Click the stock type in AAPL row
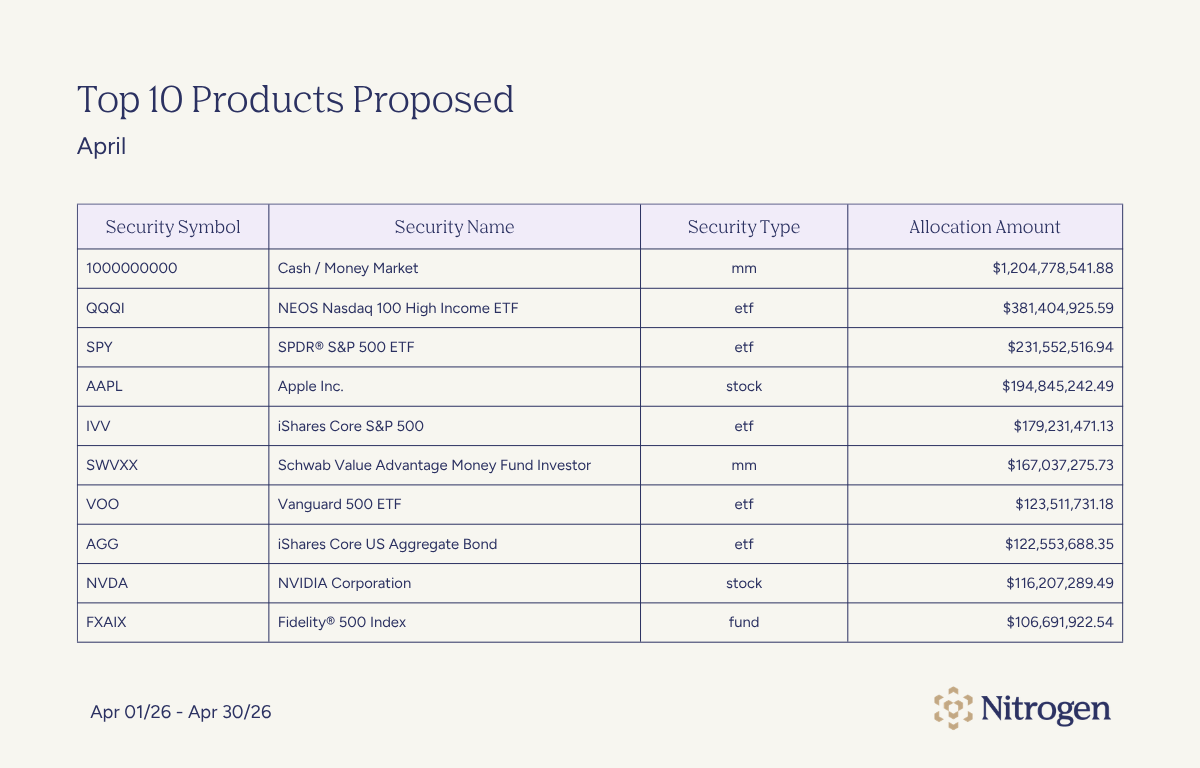Viewport: 1200px width, 768px height. coord(744,386)
